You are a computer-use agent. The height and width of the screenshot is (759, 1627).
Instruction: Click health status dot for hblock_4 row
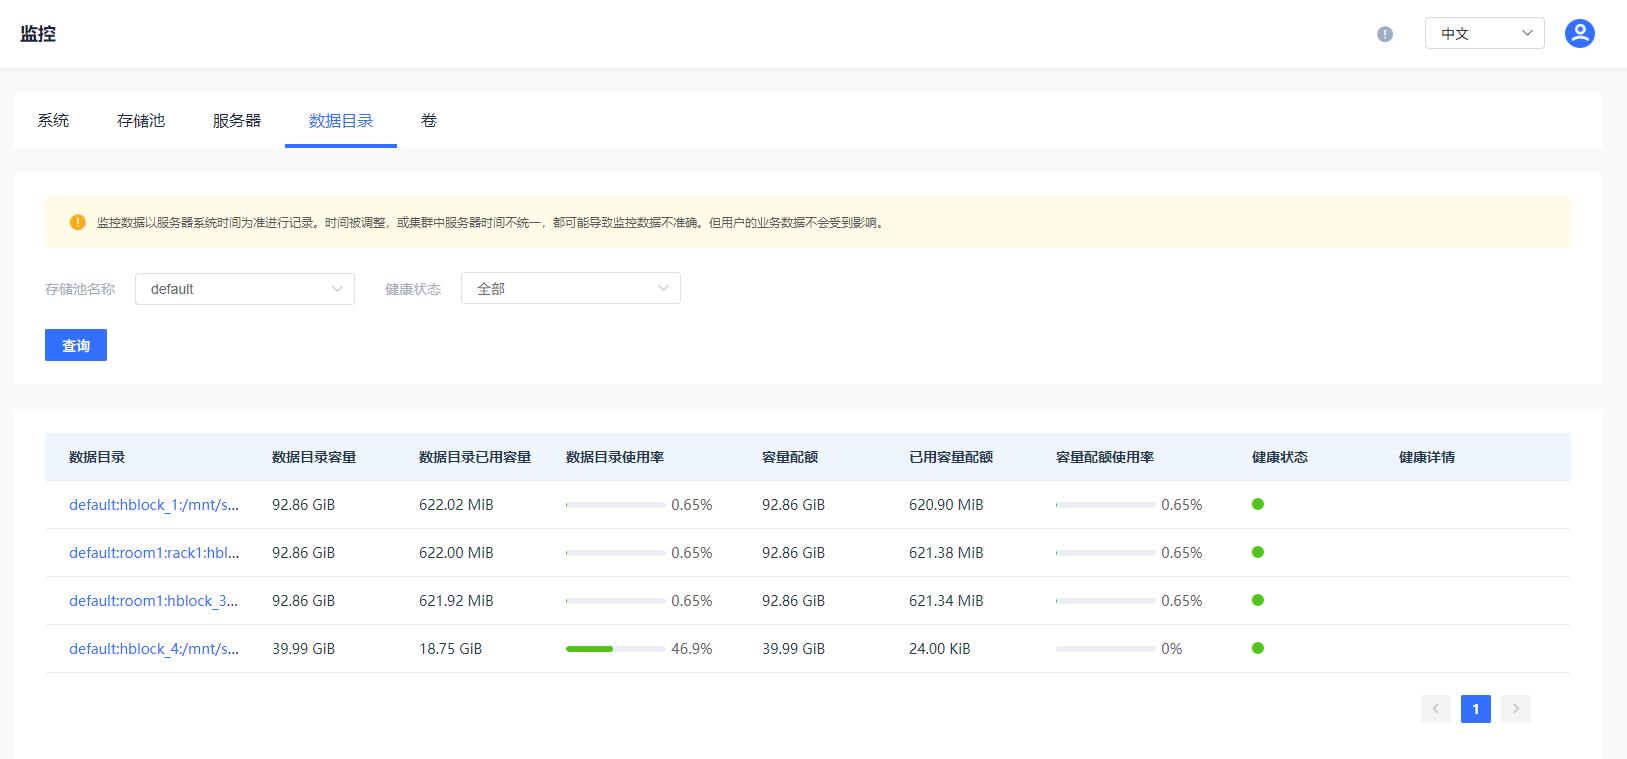click(x=1258, y=648)
